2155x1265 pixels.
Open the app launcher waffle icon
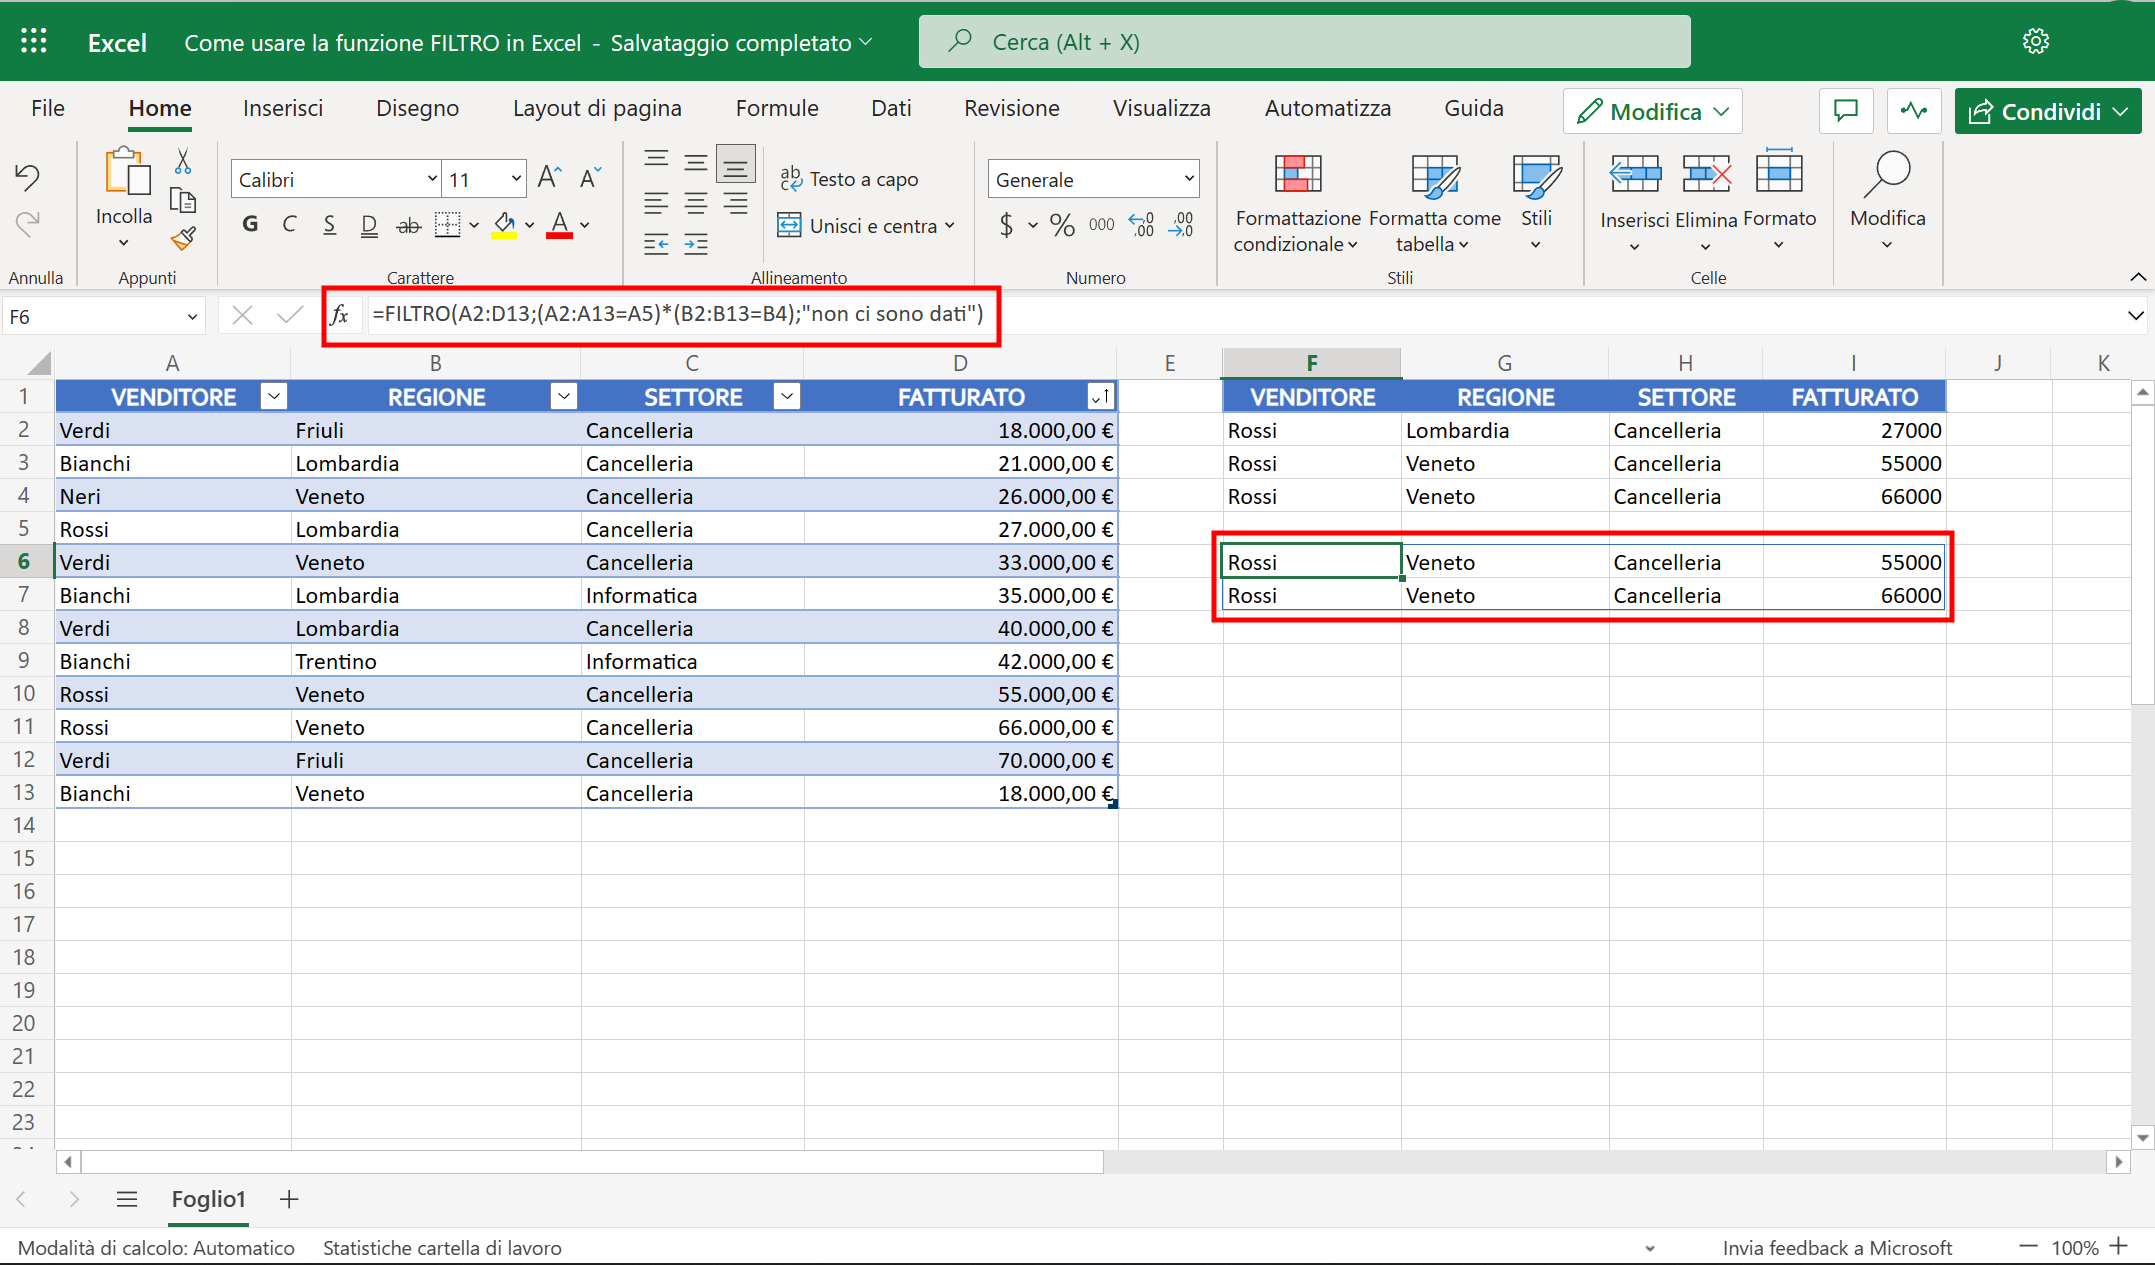[34, 41]
